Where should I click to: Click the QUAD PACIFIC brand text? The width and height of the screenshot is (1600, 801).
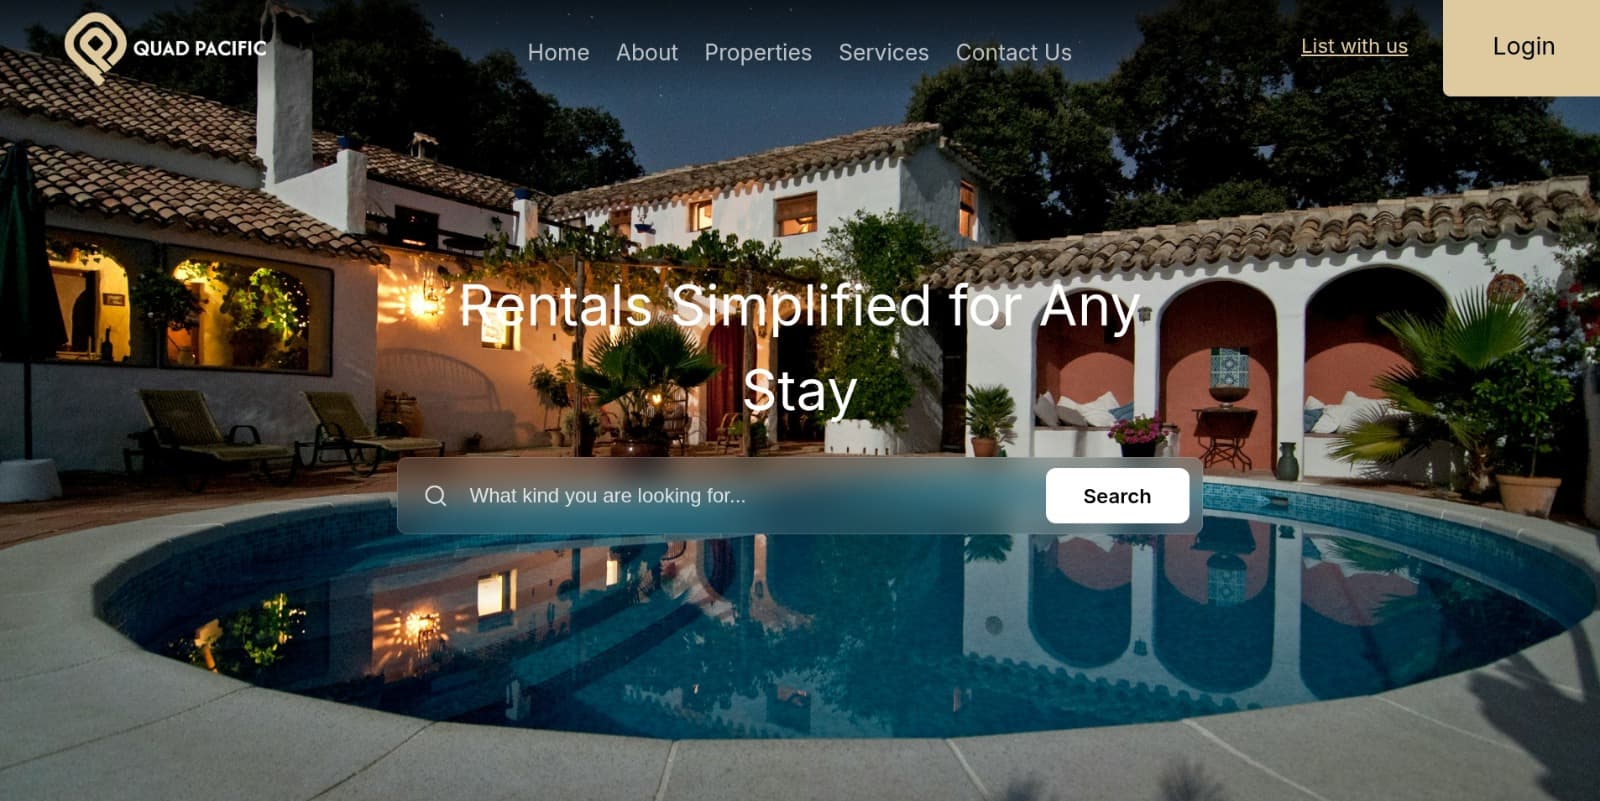click(200, 48)
